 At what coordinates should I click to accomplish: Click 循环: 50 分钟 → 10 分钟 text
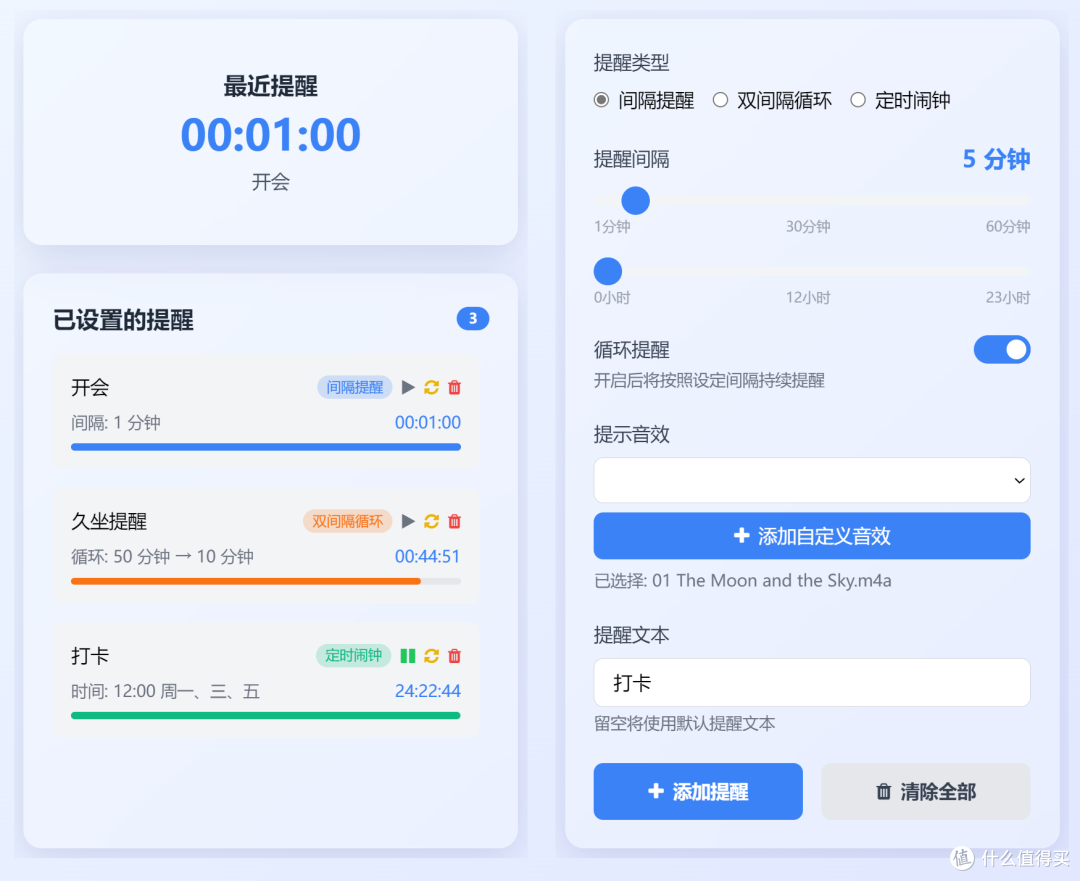[x=163, y=557]
